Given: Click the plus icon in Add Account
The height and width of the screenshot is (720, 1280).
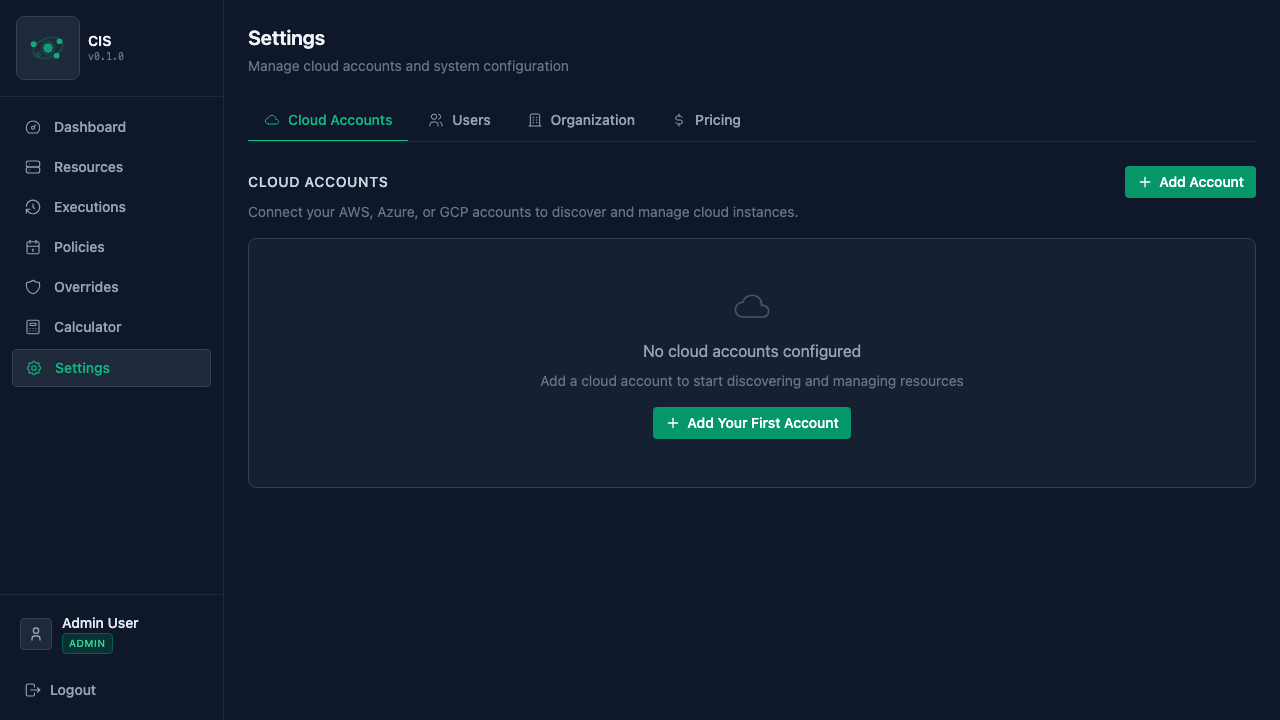Looking at the screenshot, I should (1145, 182).
